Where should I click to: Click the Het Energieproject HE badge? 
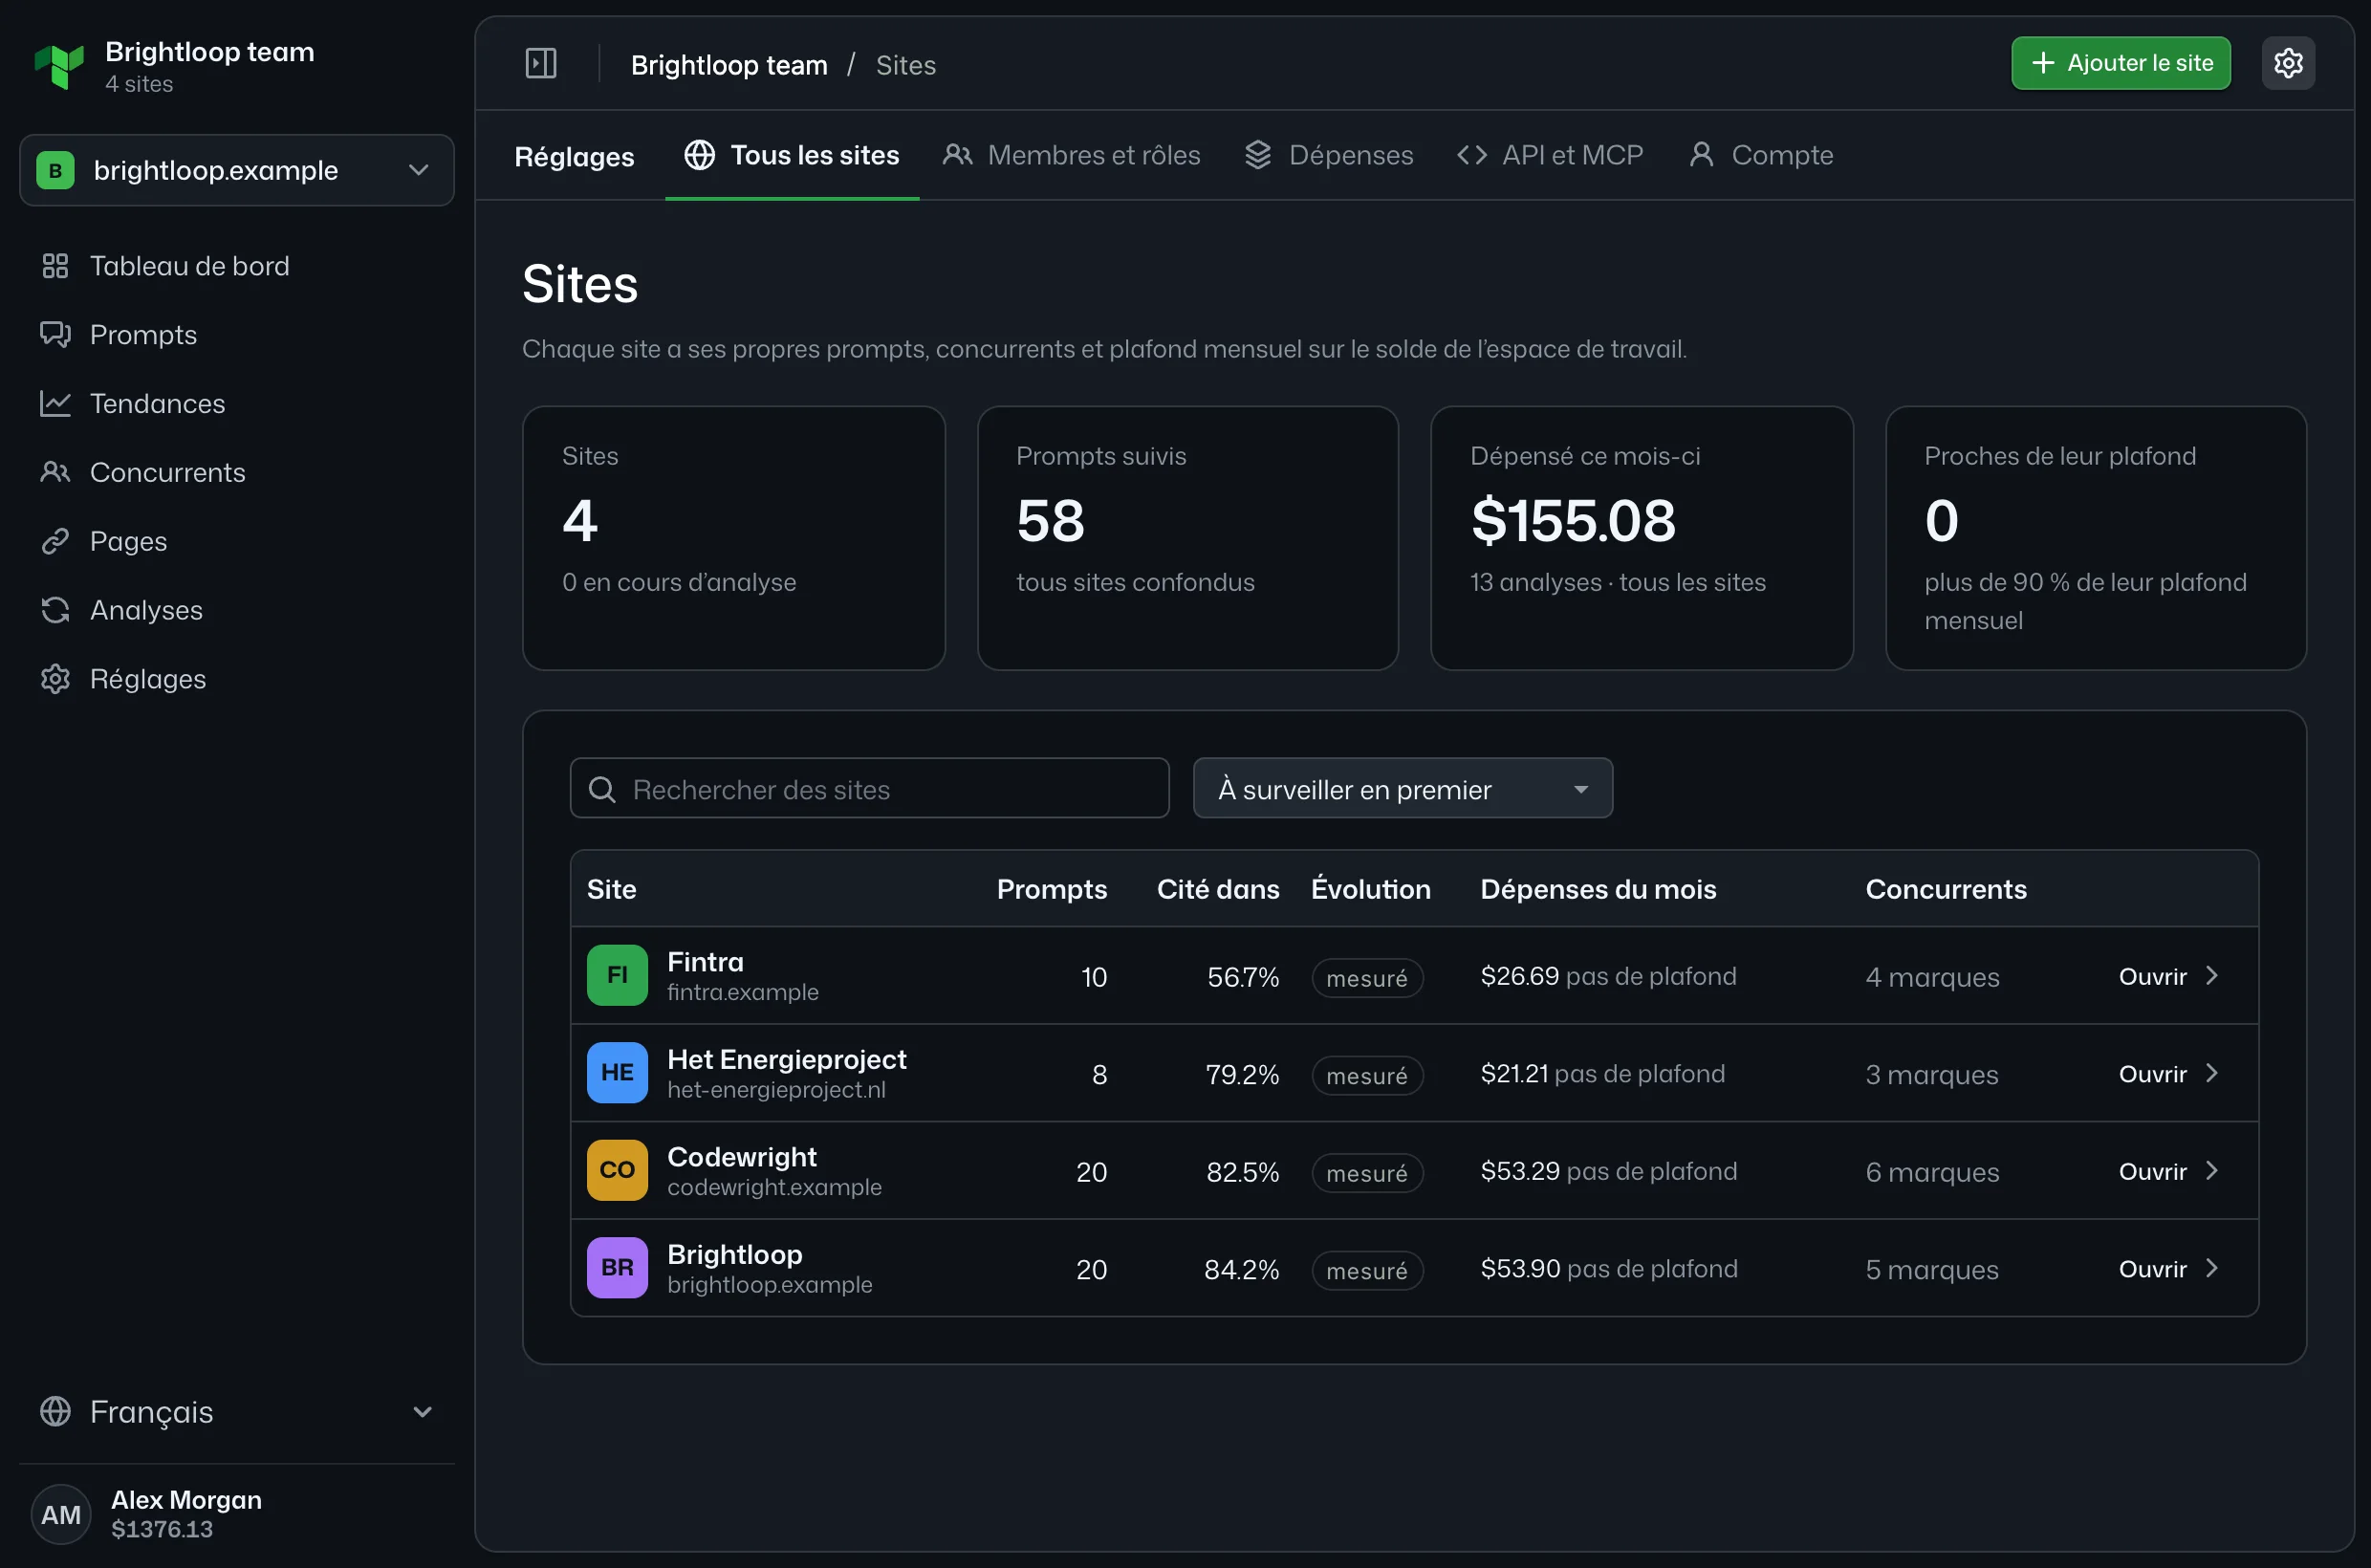point(617,1072)
